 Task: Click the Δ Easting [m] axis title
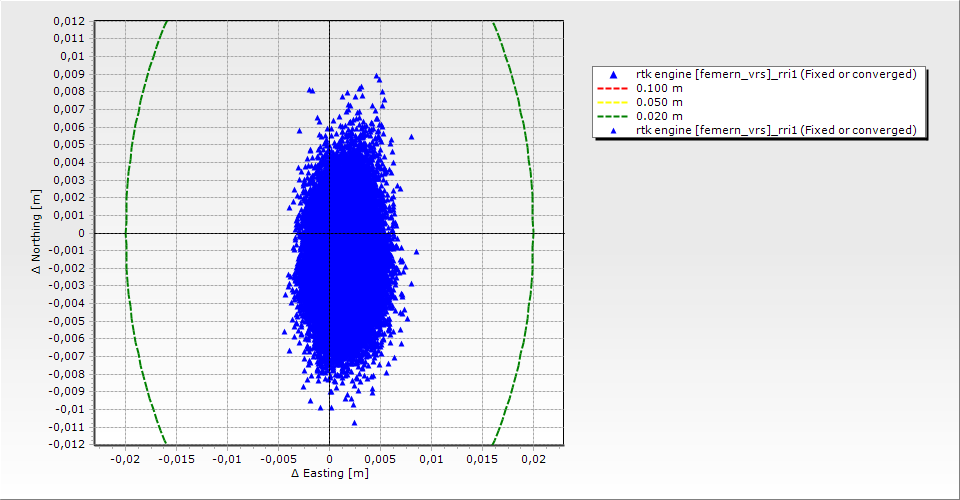click(x=329, y=473)
